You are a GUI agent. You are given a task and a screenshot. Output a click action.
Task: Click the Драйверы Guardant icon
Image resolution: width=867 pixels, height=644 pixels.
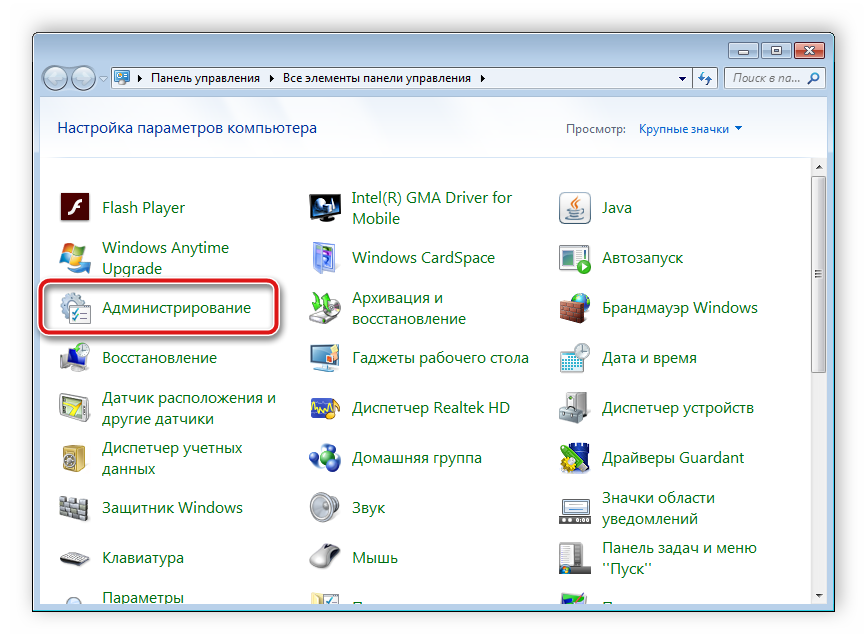point(574,458)
